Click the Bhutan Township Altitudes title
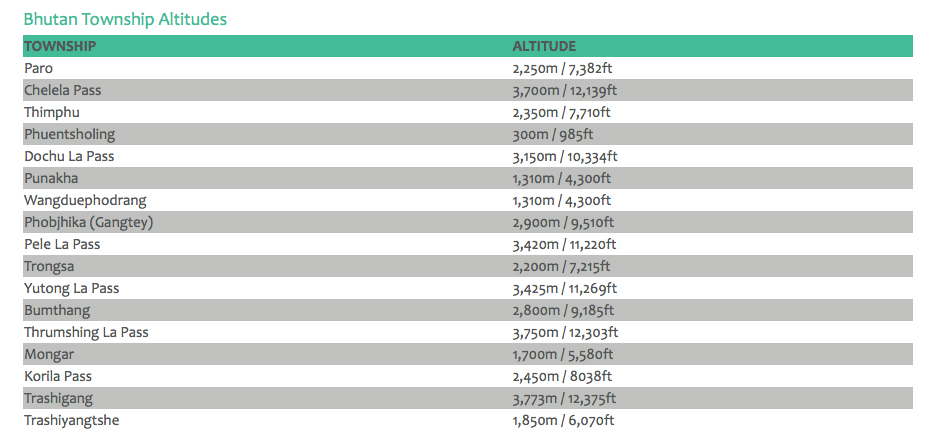 pyautogui.click(x=125, y=19)
